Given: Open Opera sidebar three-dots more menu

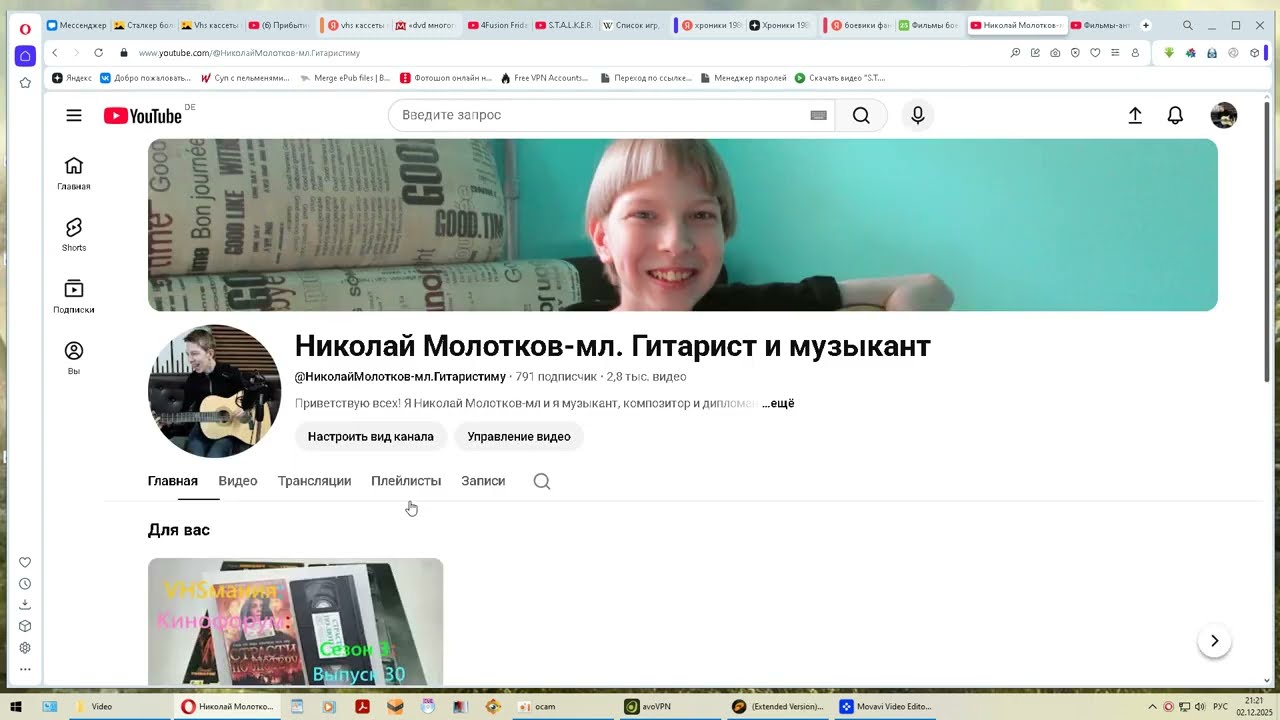Looking at the screenshot, I should coord(25,669).
